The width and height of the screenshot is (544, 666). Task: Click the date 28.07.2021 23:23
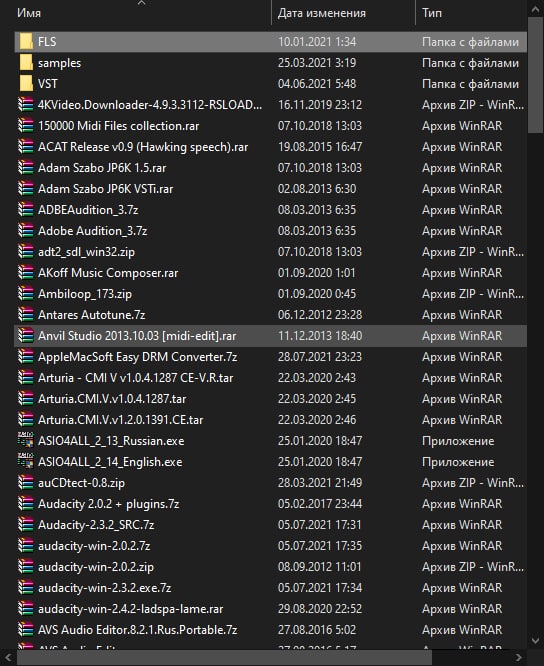click(320, 357)
